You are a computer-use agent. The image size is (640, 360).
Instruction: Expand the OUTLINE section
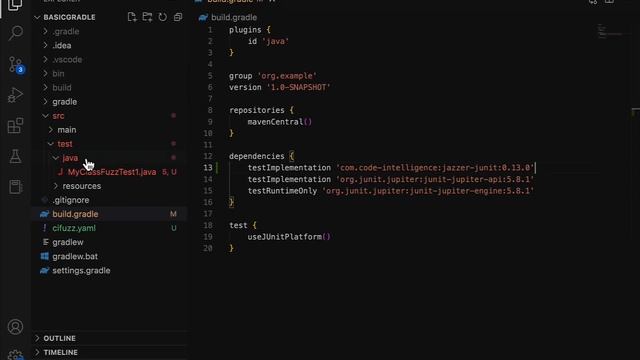pos(59,338)
